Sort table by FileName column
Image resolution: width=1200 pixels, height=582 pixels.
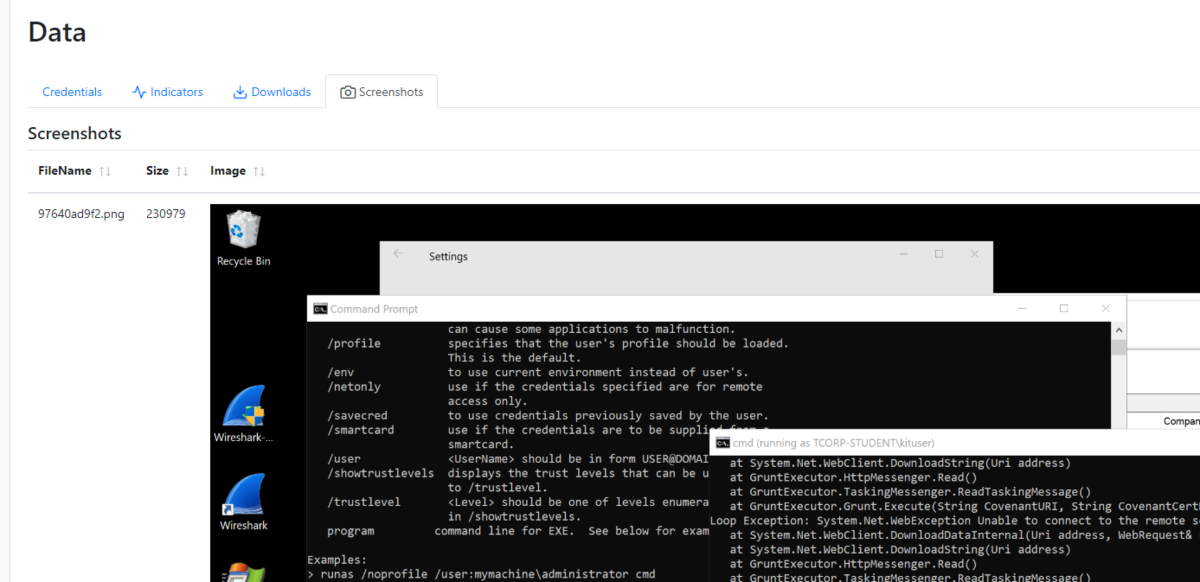[75, 171]
